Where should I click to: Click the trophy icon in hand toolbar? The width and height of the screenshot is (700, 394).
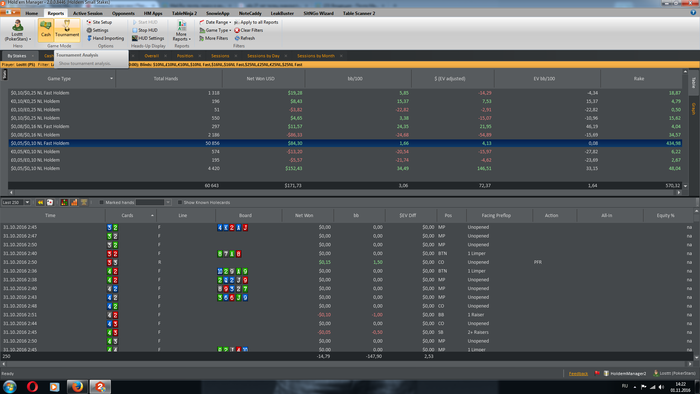pos(84,202)
